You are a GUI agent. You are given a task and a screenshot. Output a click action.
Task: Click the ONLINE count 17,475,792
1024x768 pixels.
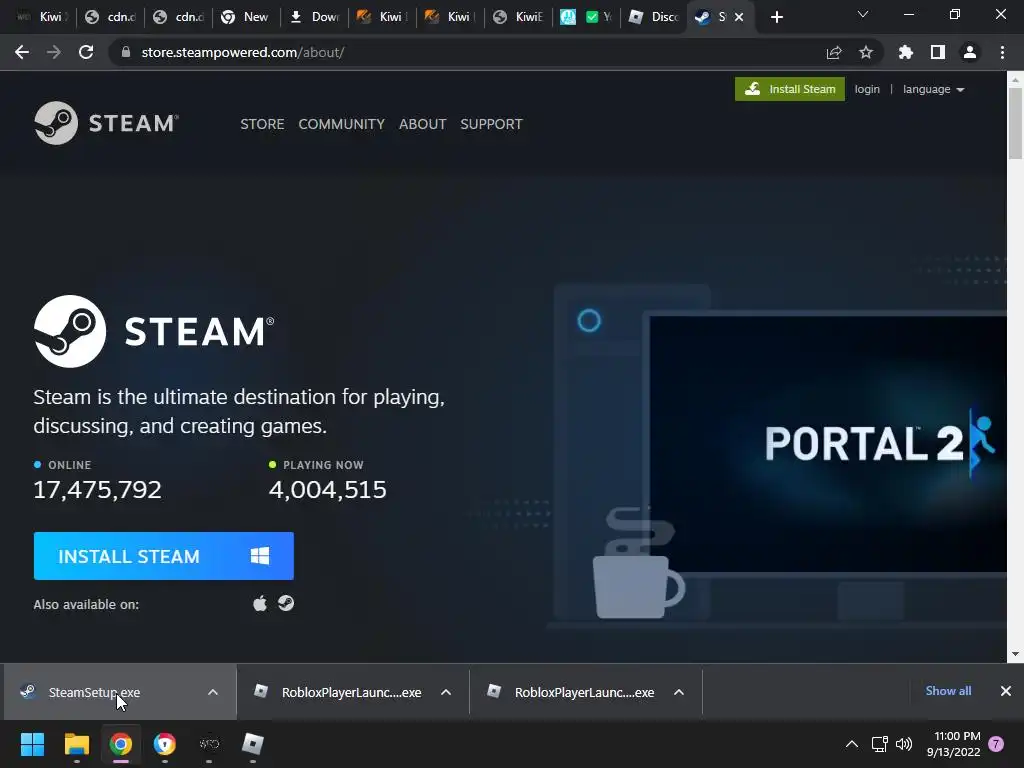pyautogui.click(x=97, y=490)
